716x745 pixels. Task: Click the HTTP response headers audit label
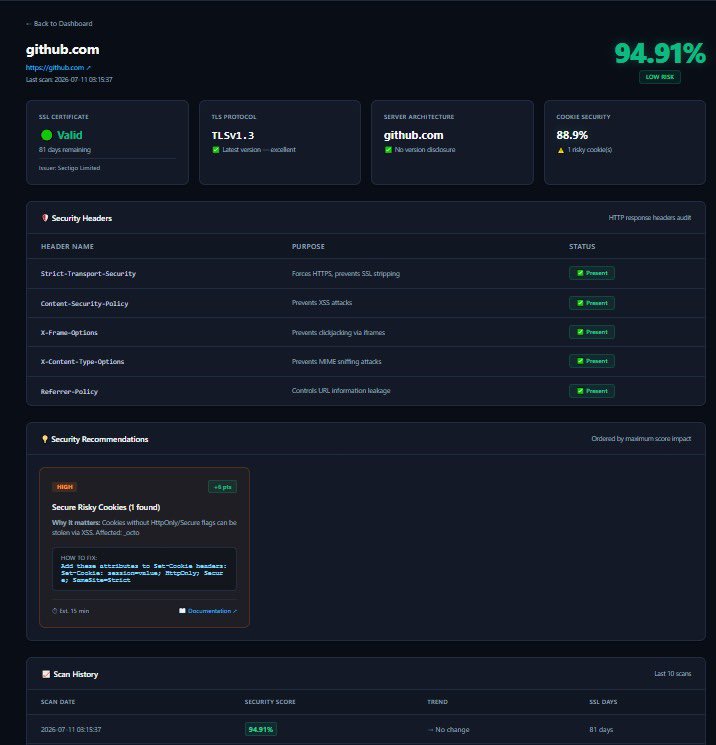(649, 218)
